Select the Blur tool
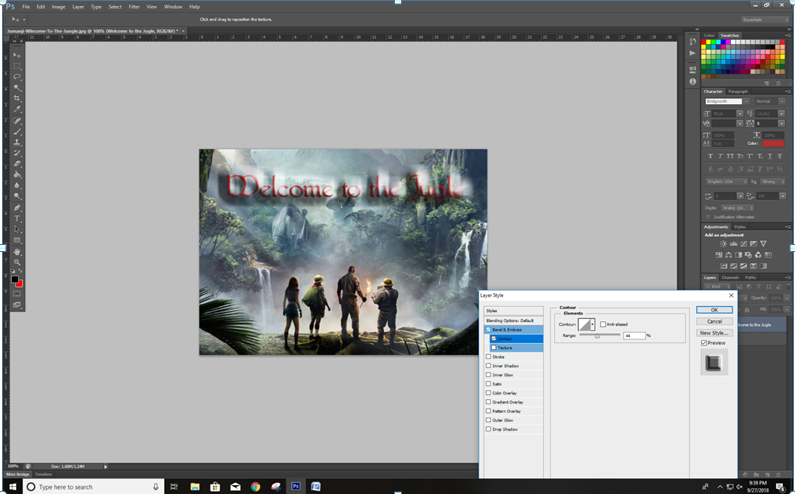 pyautogui.click(x=17, y=186)
